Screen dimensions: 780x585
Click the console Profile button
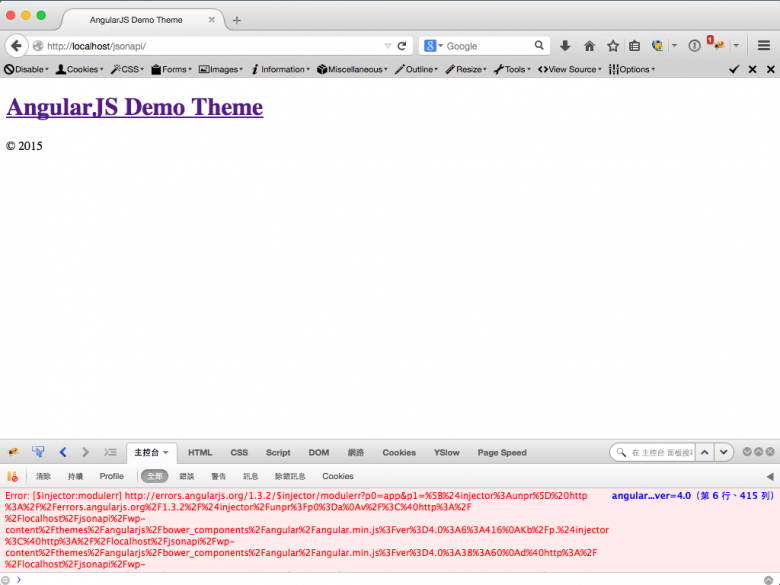coord(111,477)
